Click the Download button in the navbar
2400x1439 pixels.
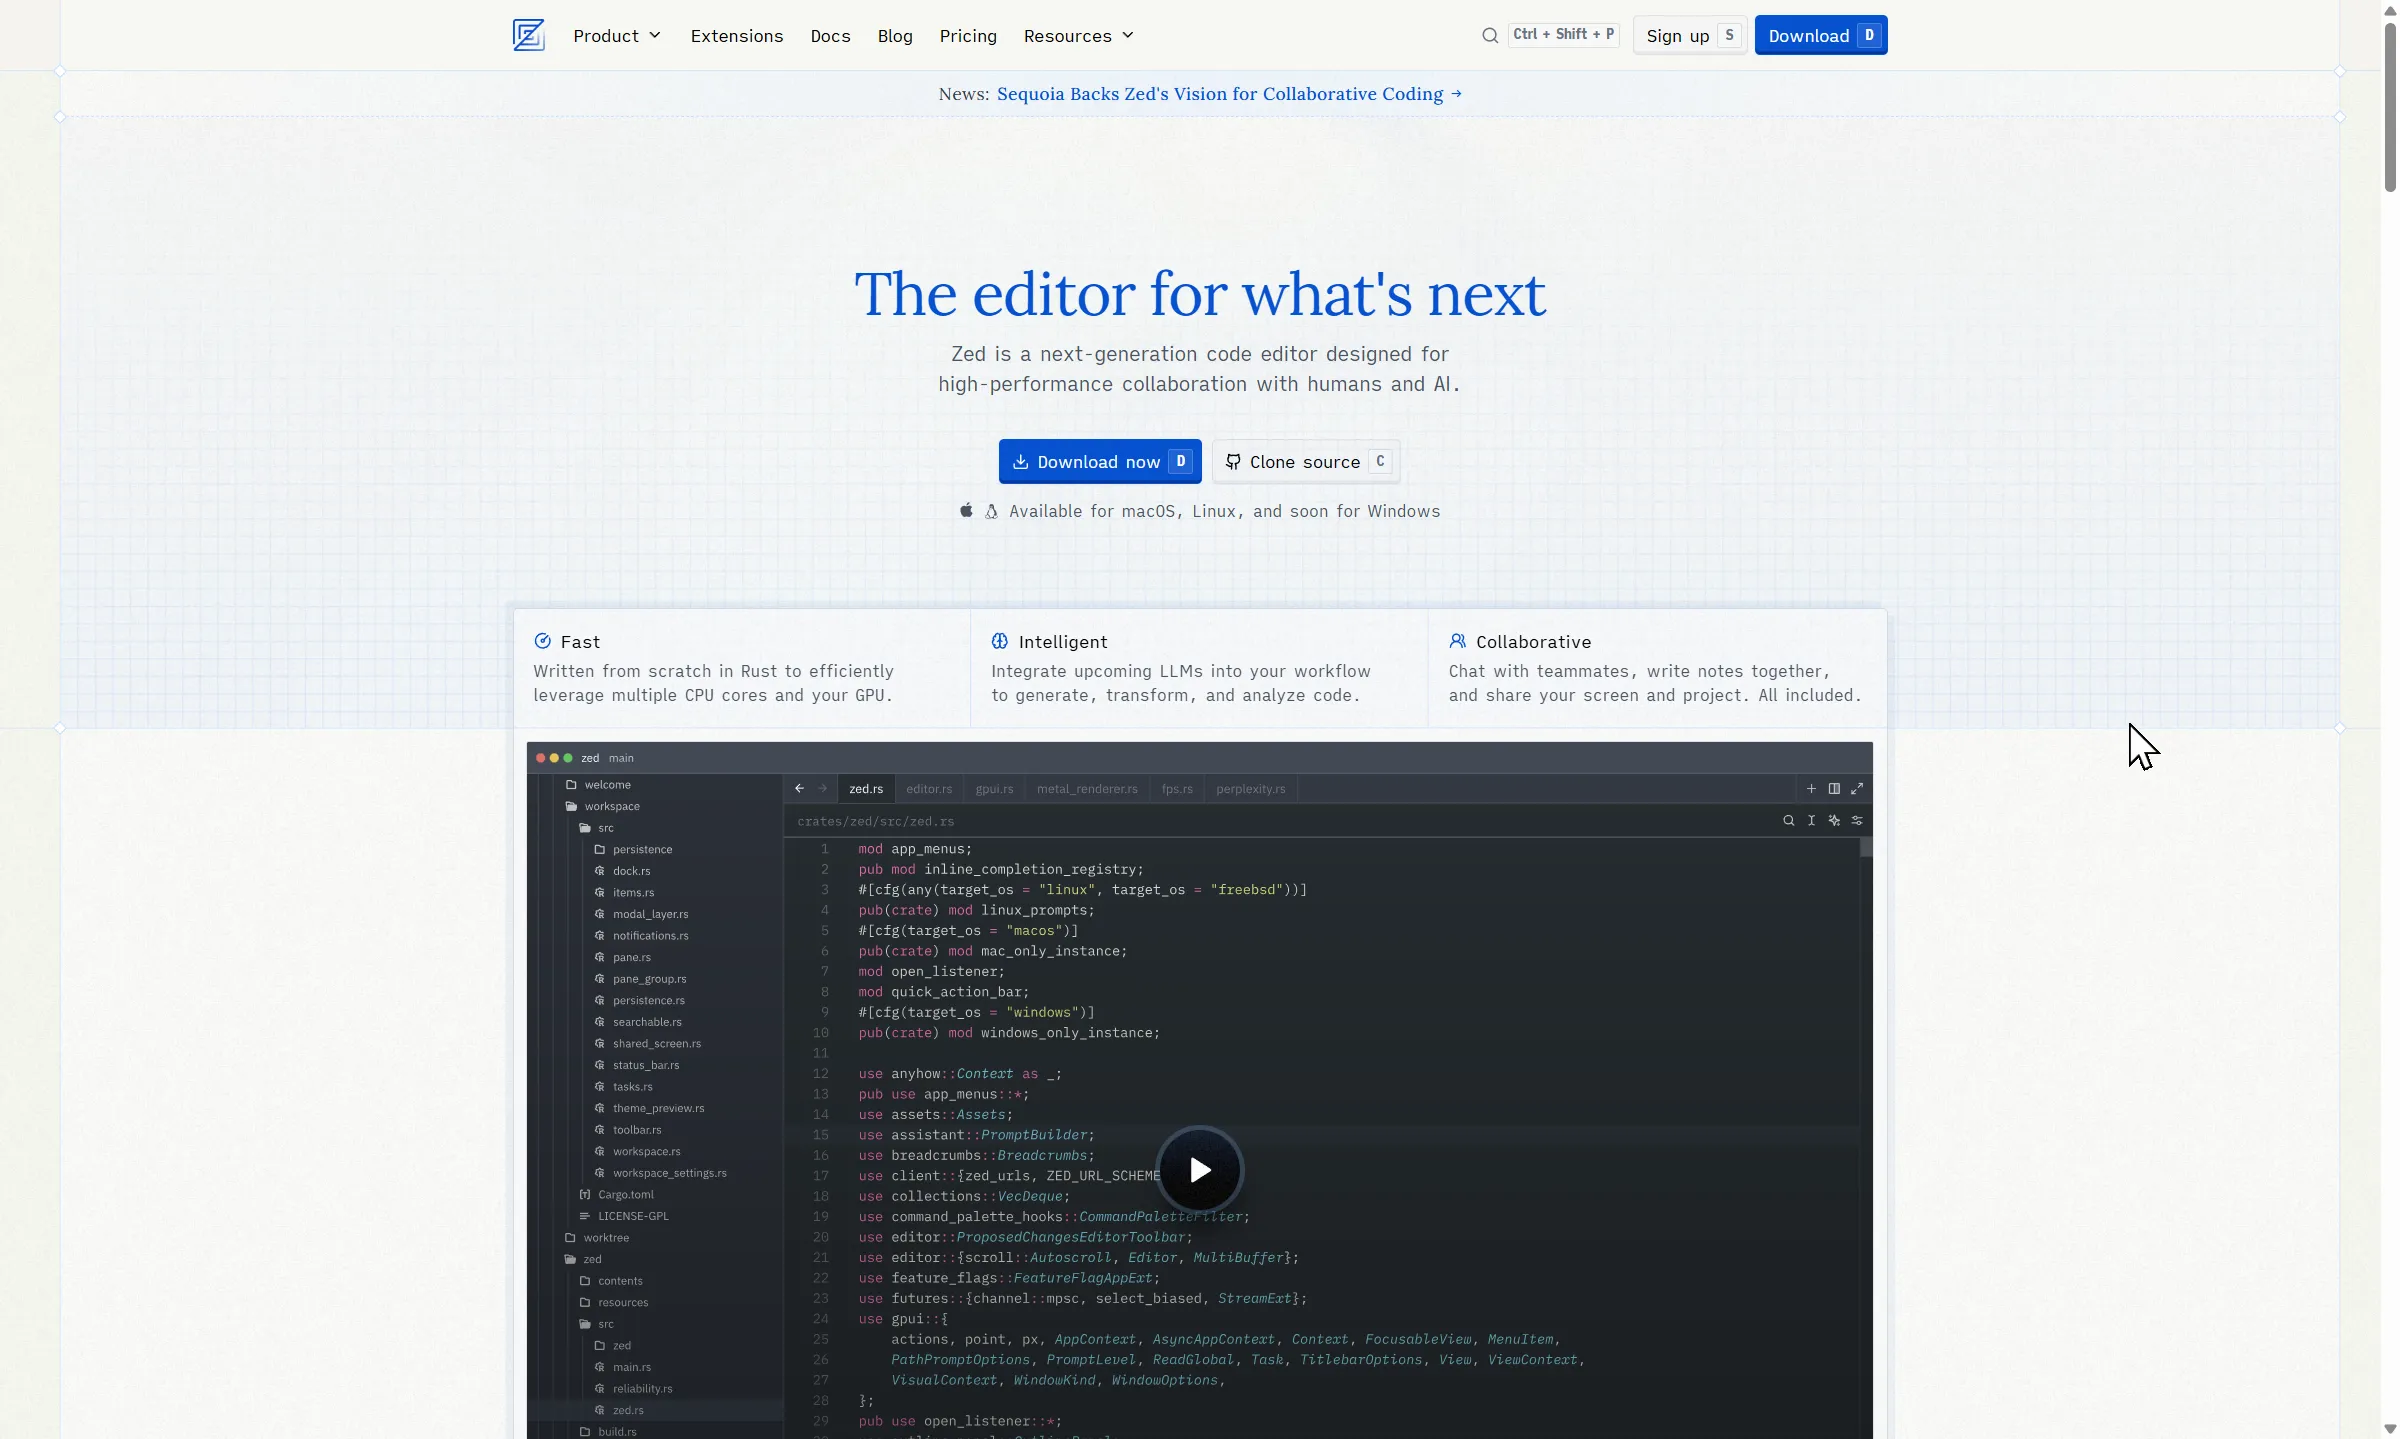pyautogui.click(x=1821, y=36)
